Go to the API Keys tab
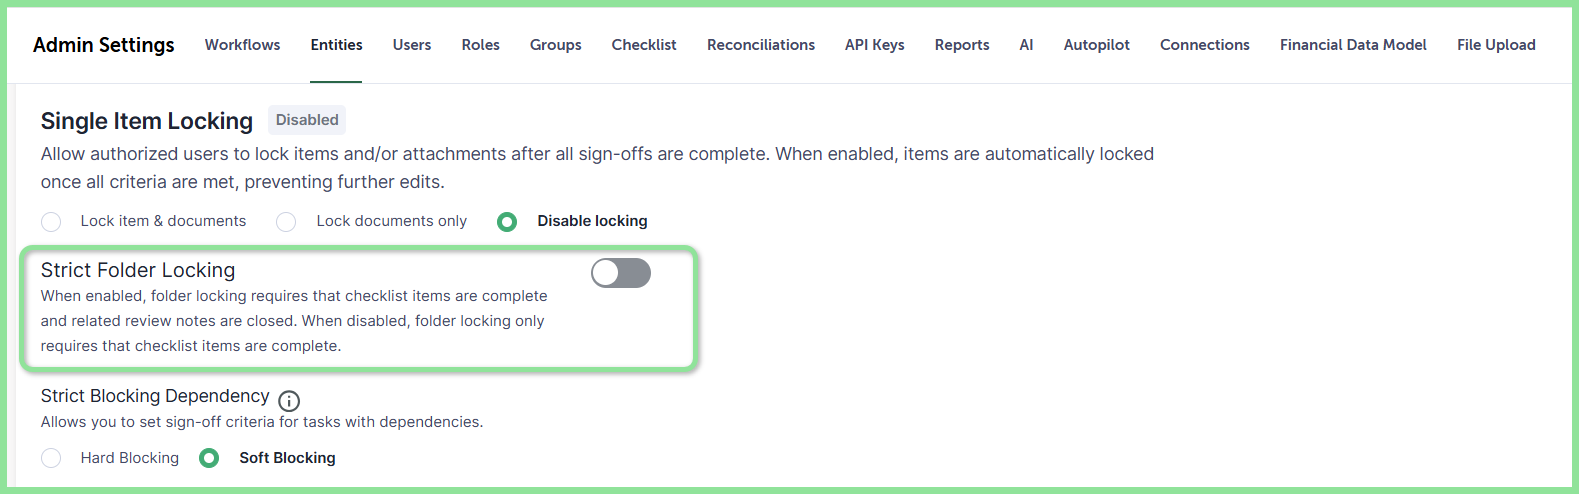 pyautogui.click(x=875, y=45)
